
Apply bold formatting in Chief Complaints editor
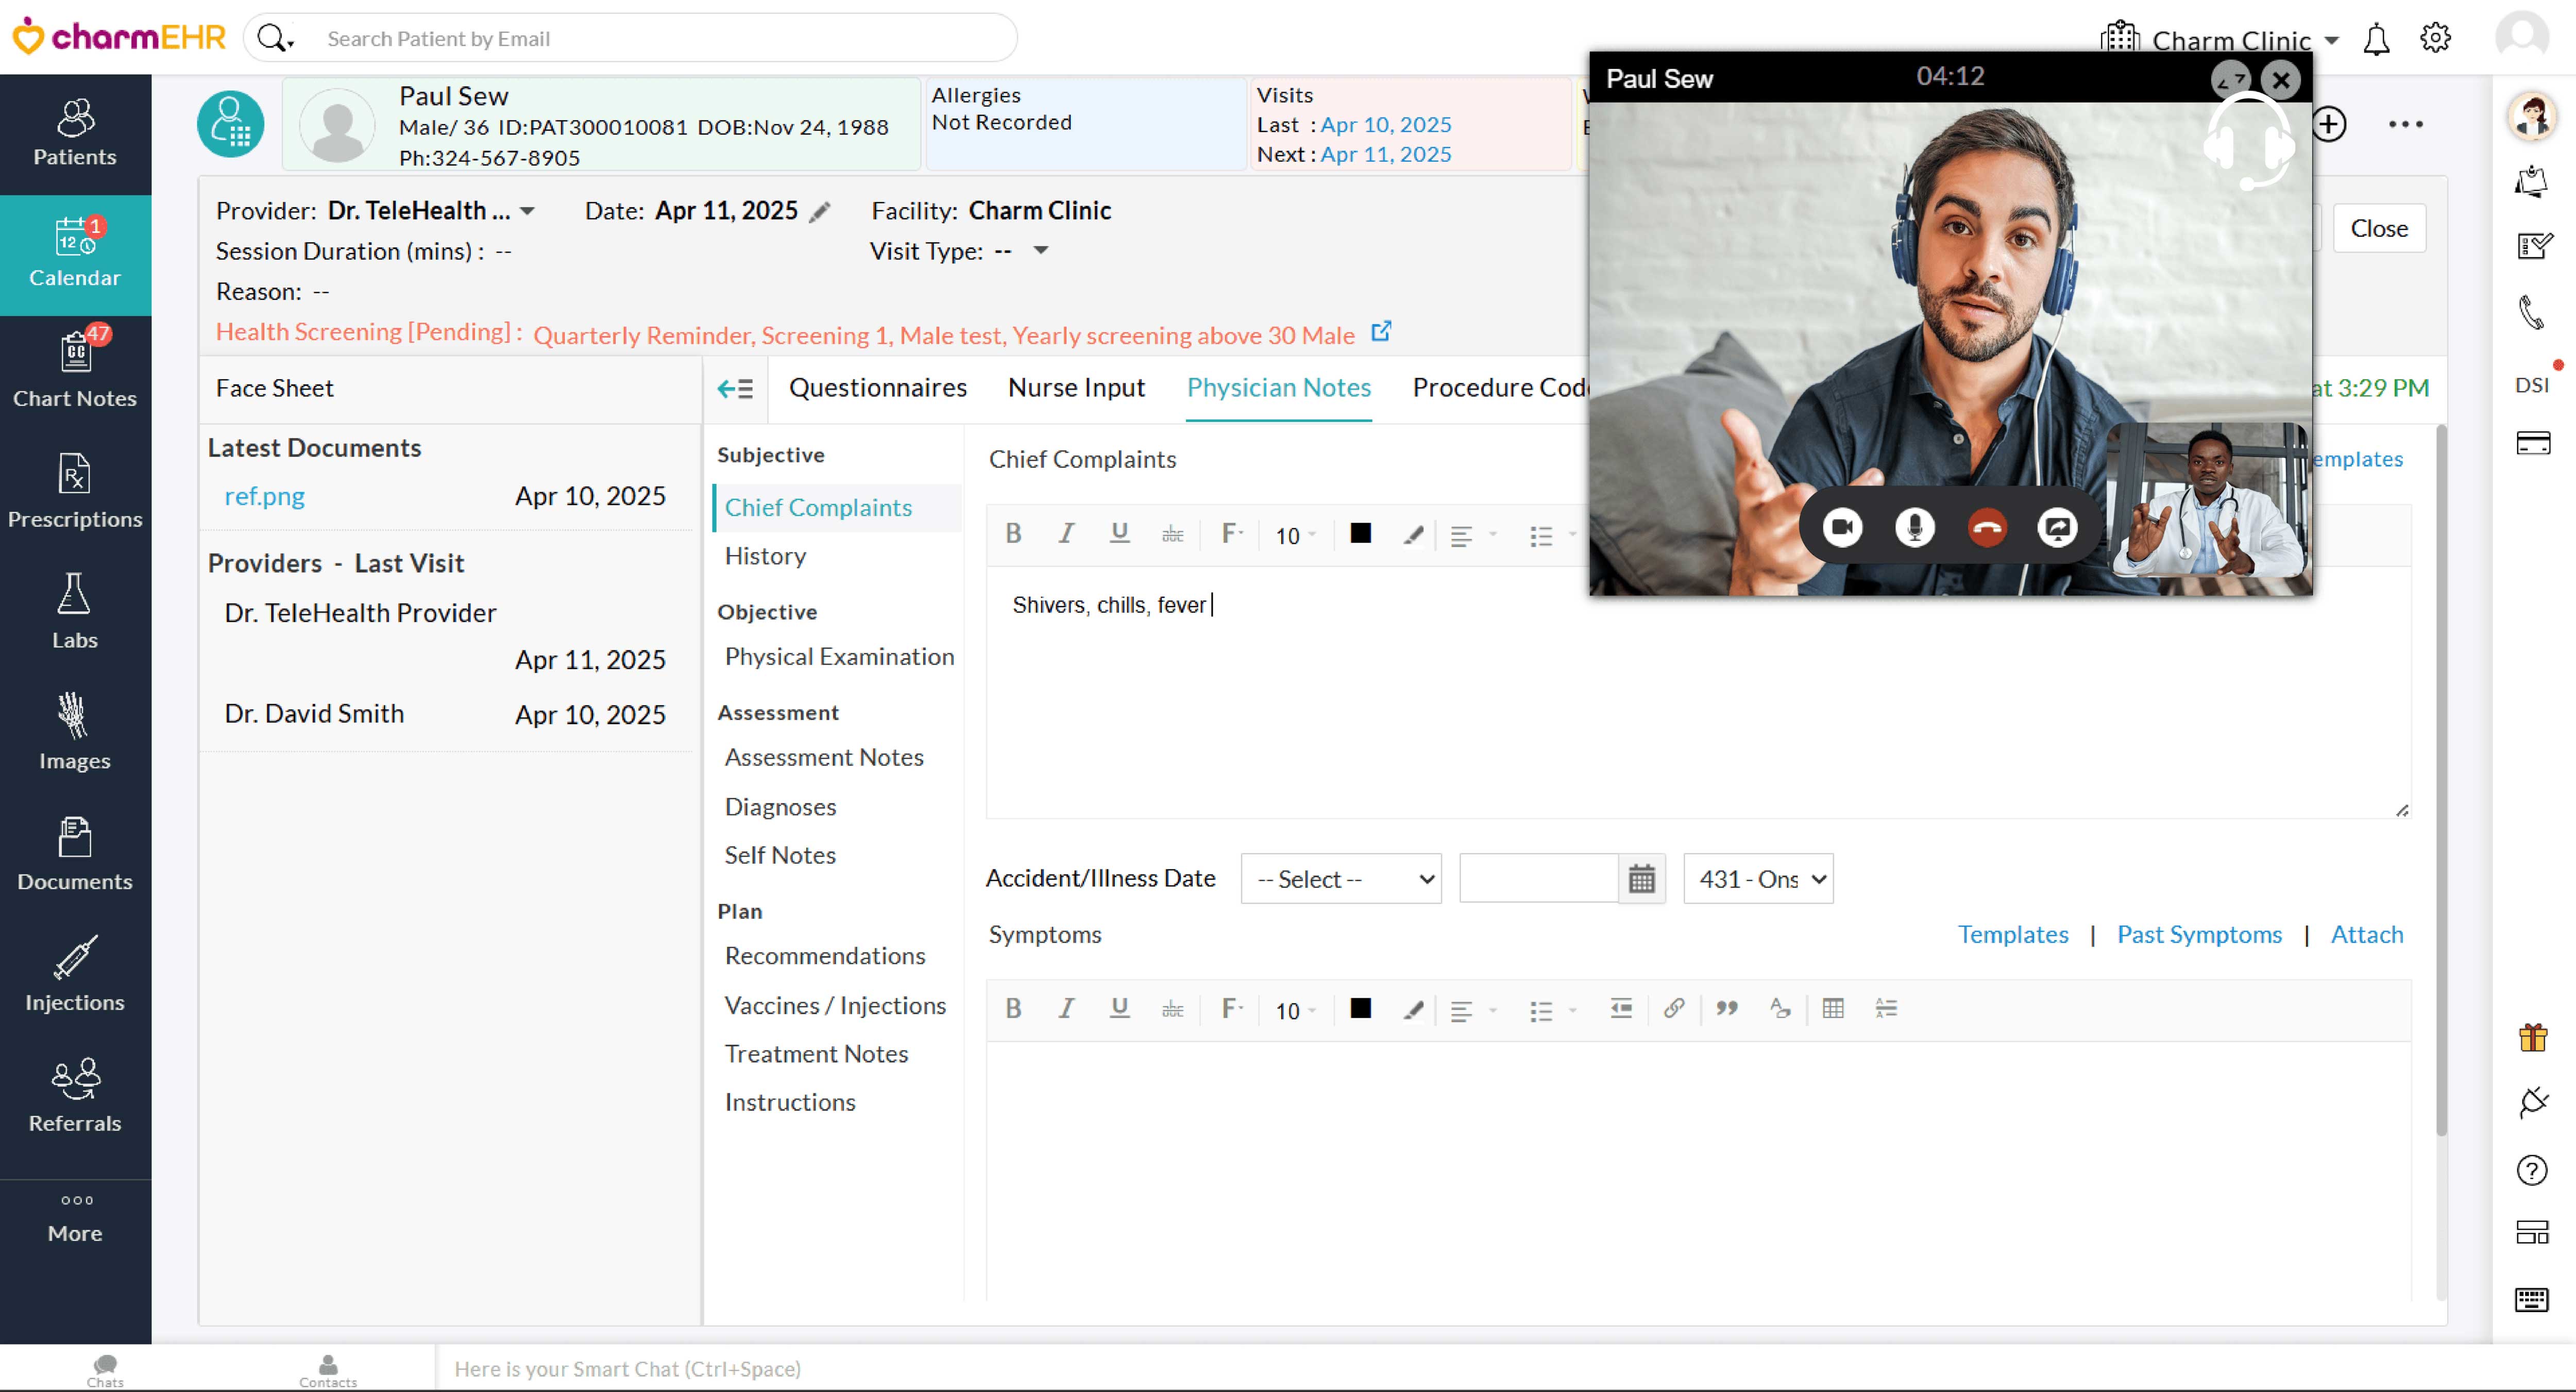(1014, 534)
